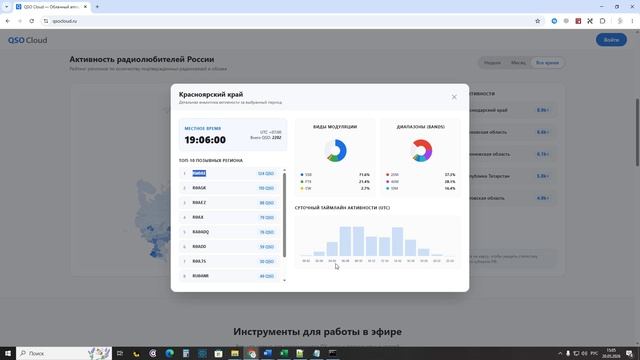
Task: Click the callsign list scrollbar thumb
Action: tap(284, 215)
